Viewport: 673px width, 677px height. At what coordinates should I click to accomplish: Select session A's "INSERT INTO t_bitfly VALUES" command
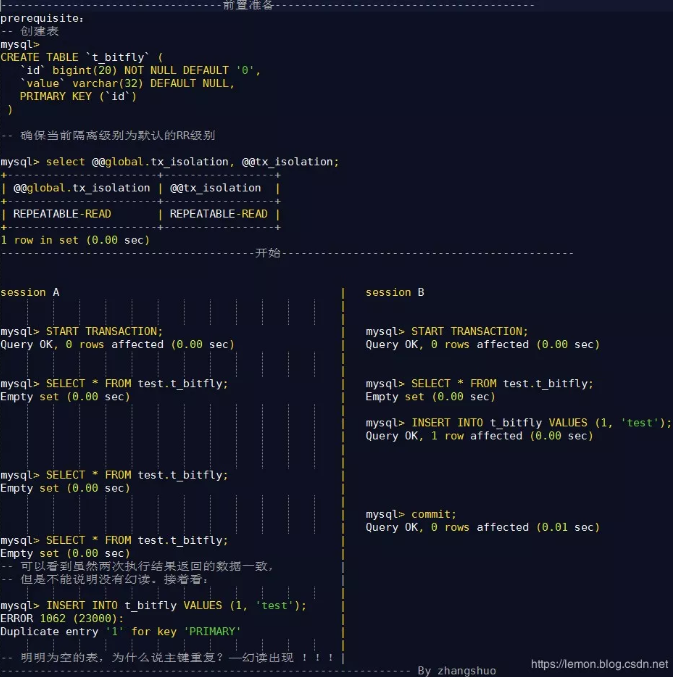tap(176, 606)
